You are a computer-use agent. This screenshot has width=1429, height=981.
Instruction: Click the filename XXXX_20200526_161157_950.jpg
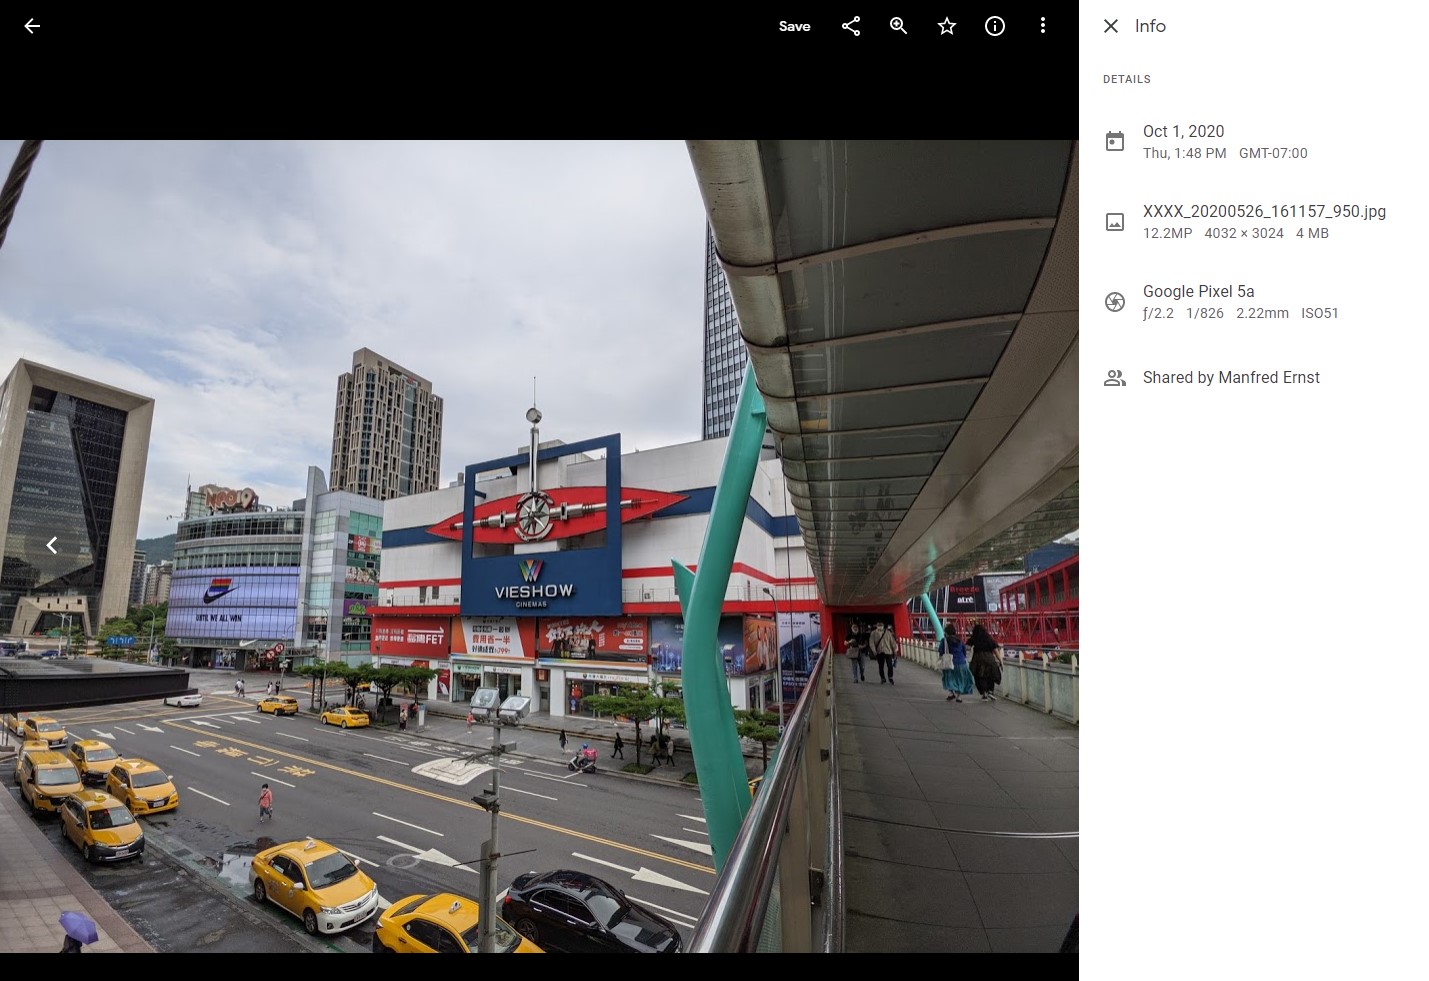(1264, 211)
